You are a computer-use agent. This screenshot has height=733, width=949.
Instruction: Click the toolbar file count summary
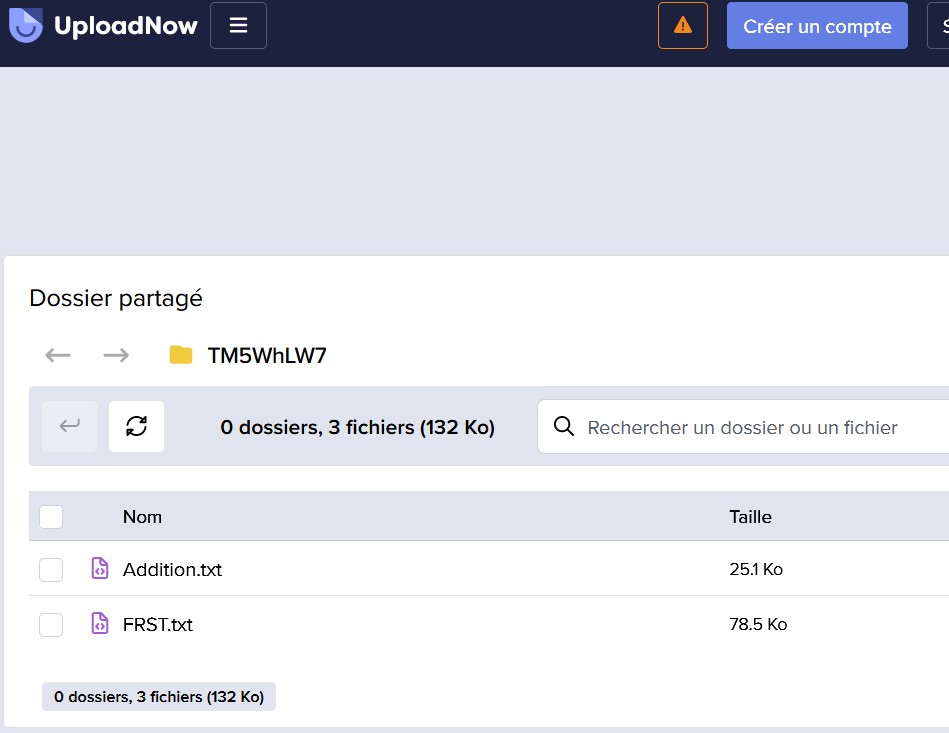358,427
